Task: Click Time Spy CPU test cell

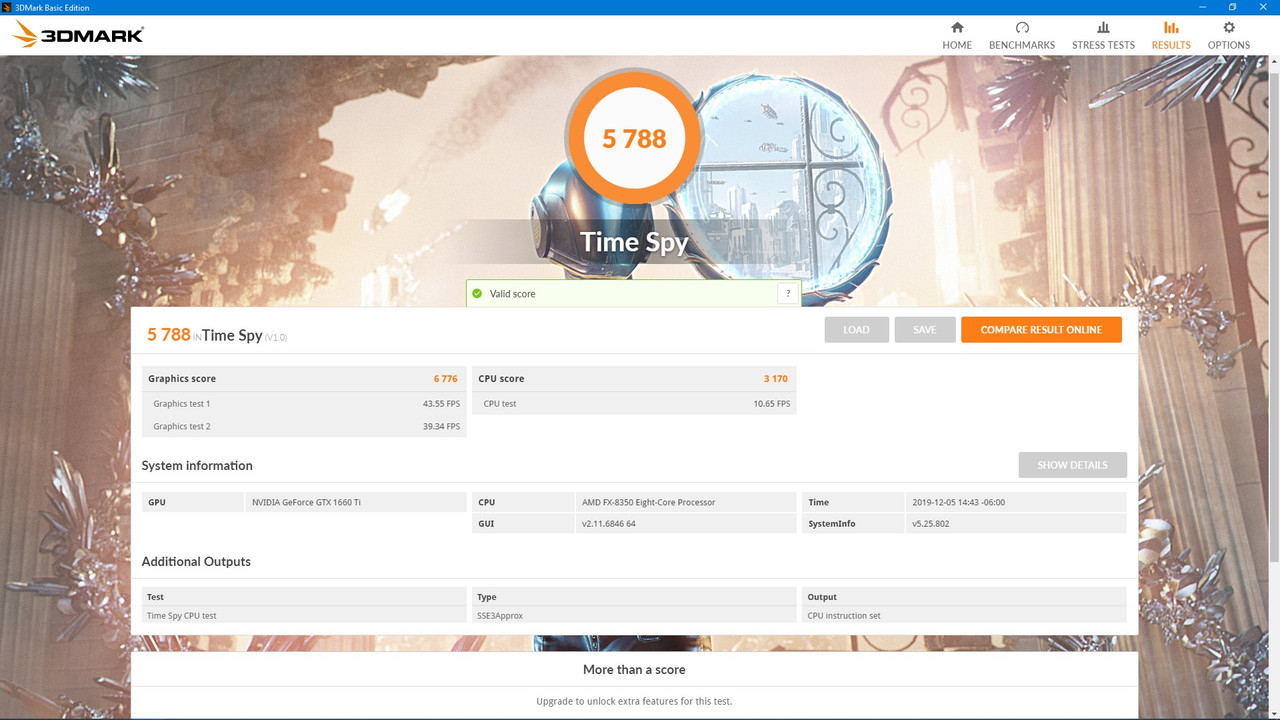Action: [x=304, y=616]
